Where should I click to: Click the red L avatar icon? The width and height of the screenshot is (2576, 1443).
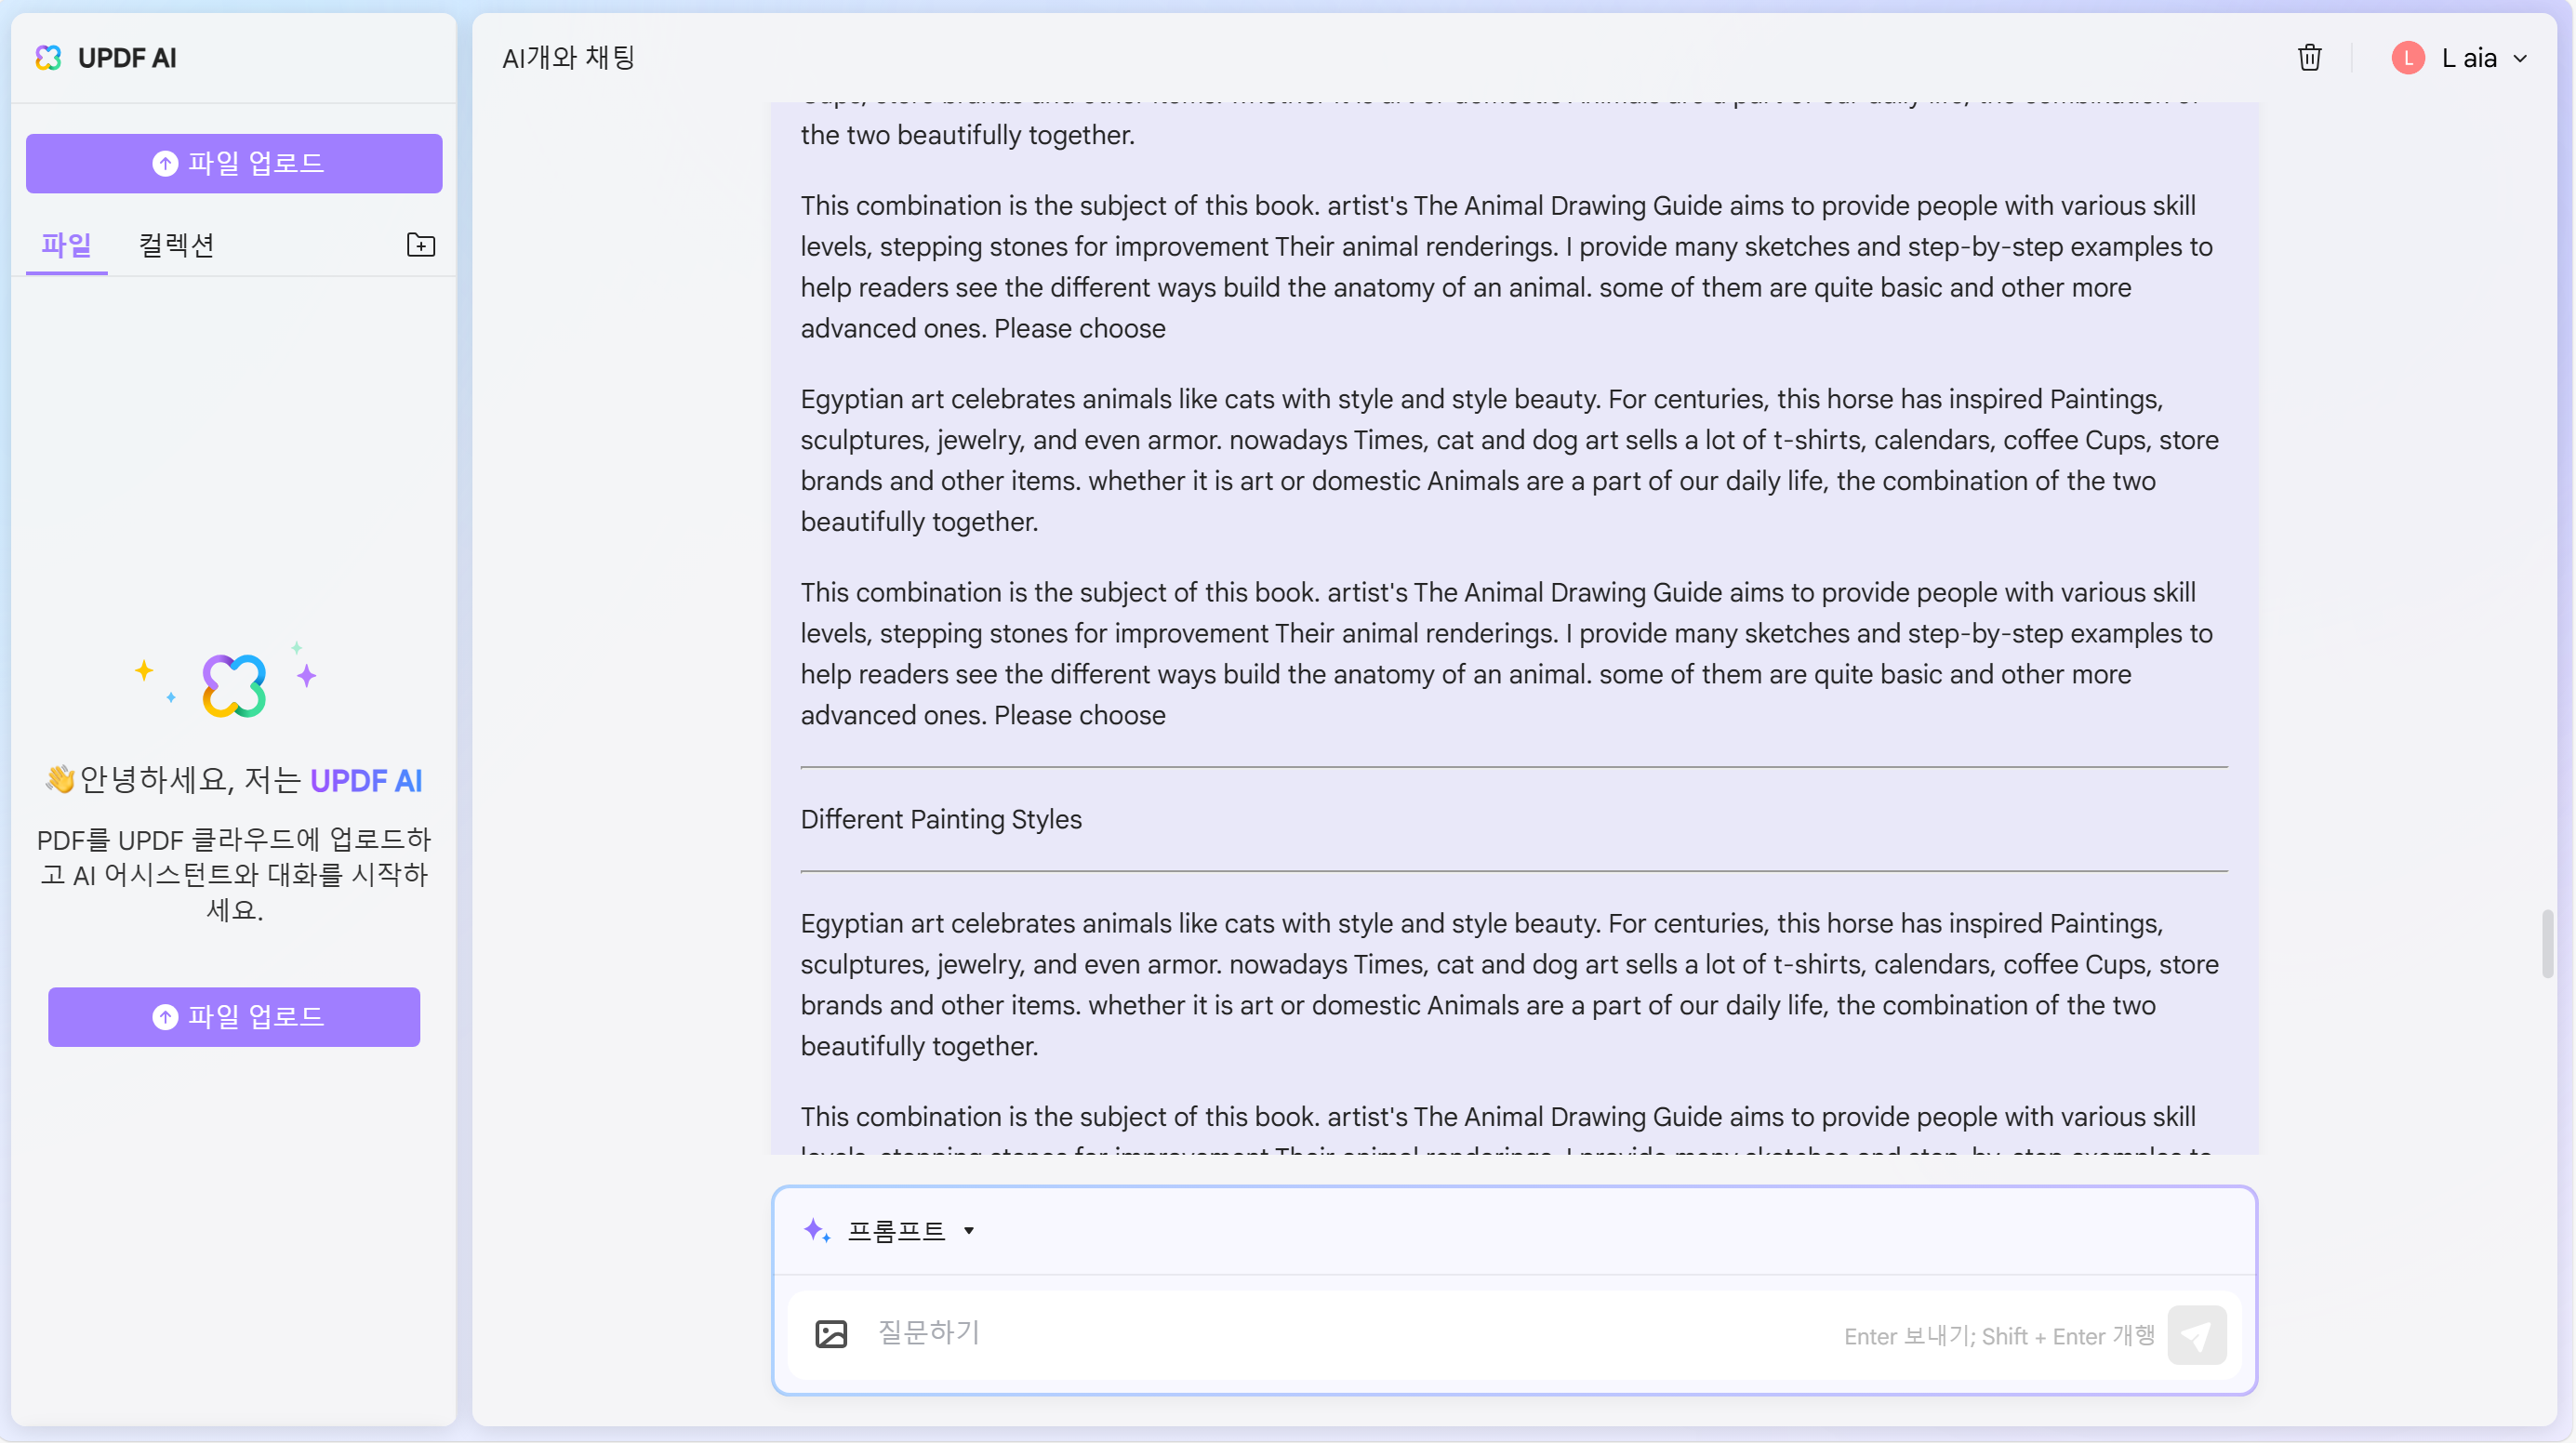click(x=2408, y=58)
